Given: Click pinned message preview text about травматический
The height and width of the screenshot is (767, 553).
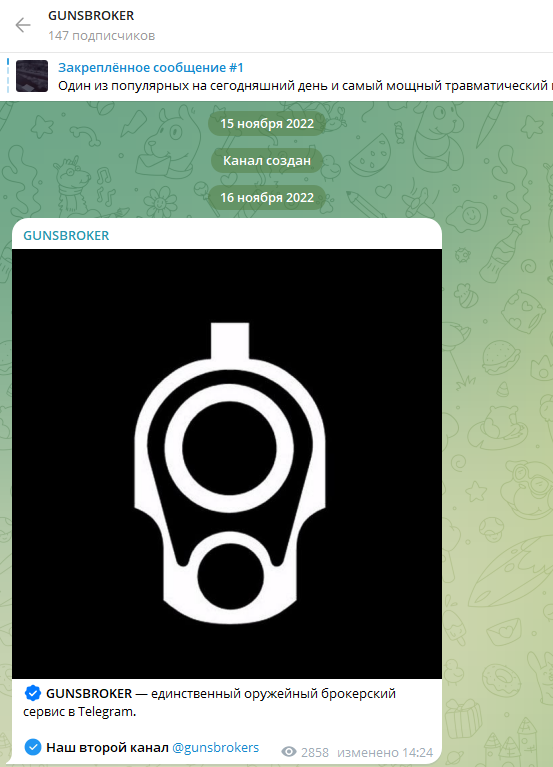Looking at the screenshot, I should coord(305,86).
